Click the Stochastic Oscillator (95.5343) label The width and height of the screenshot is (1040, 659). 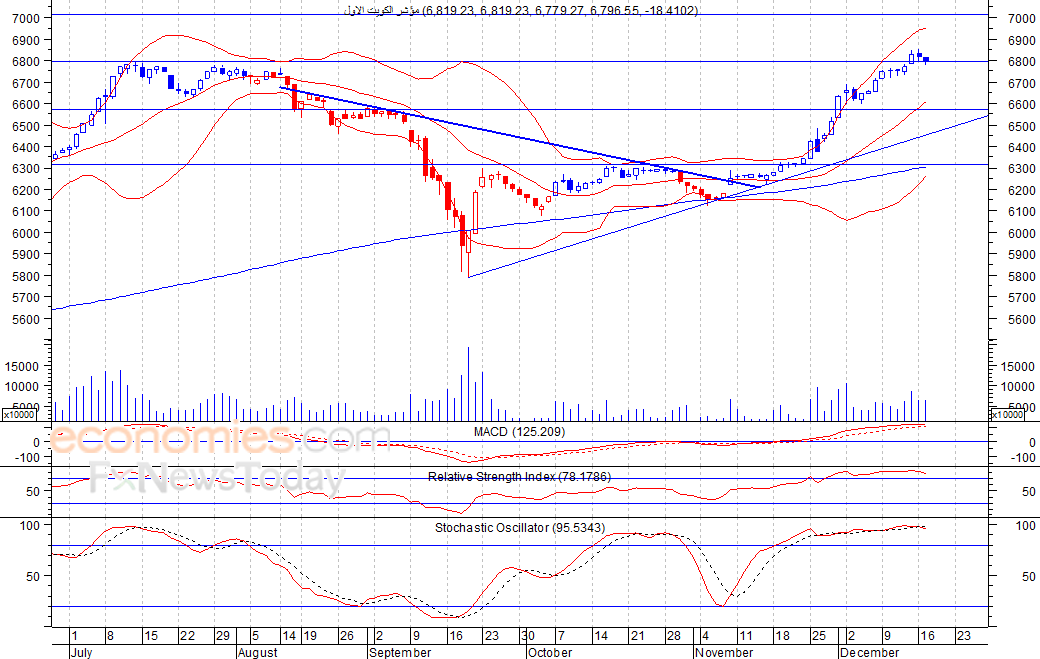click(x=520, y=528)
